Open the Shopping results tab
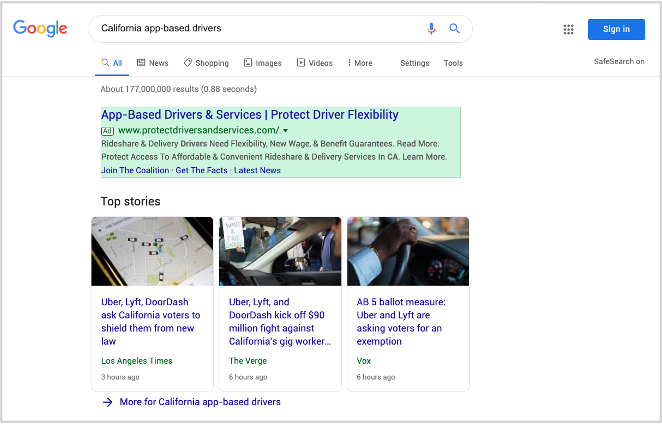This screenshot has height=424, width=662. [x=206, y=63]
